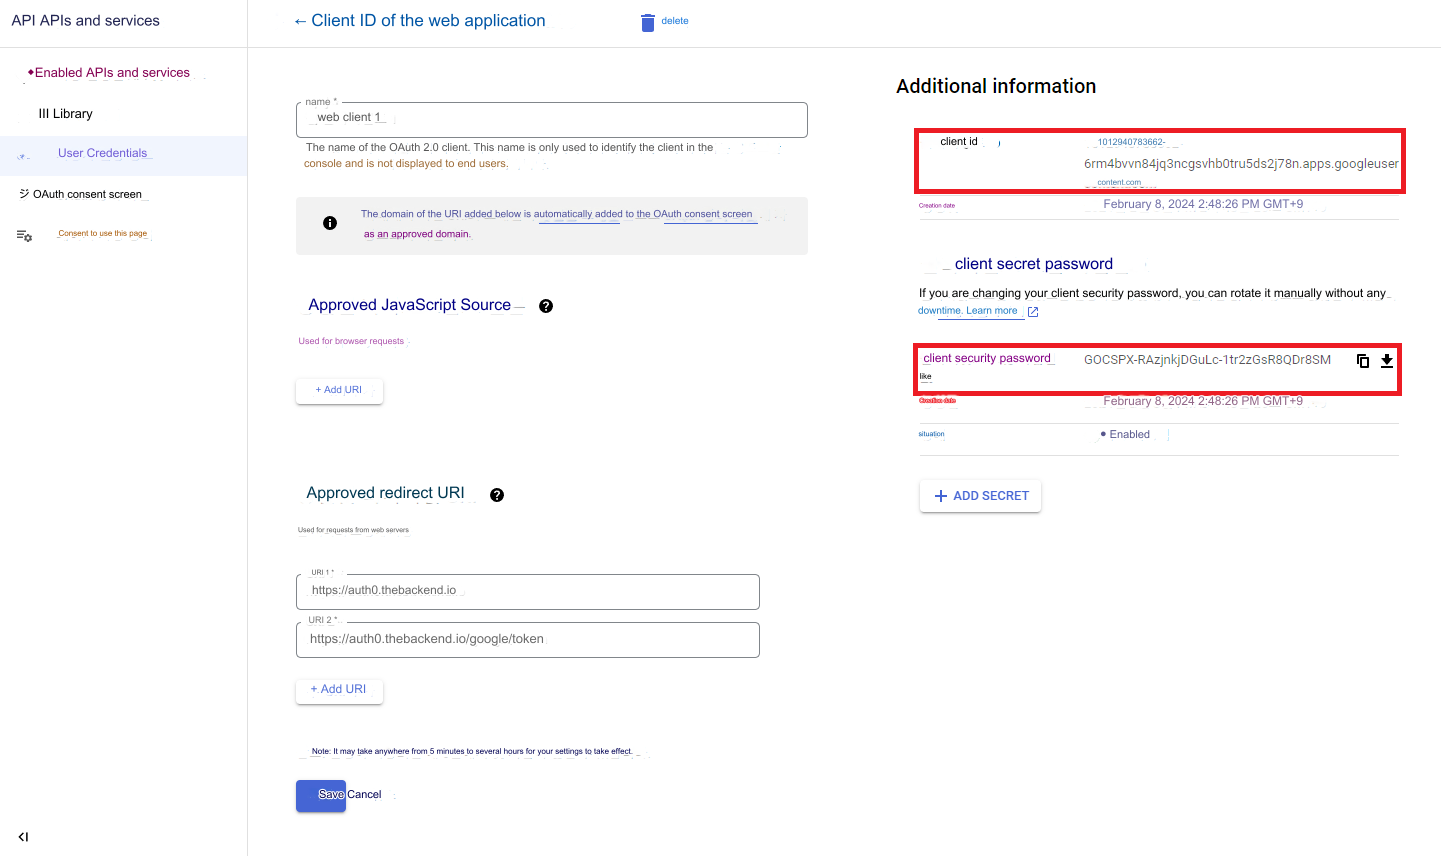Collapse the sidebar with bottom-left arrow
1441x856 pixels.
click(x=23, y=837)
